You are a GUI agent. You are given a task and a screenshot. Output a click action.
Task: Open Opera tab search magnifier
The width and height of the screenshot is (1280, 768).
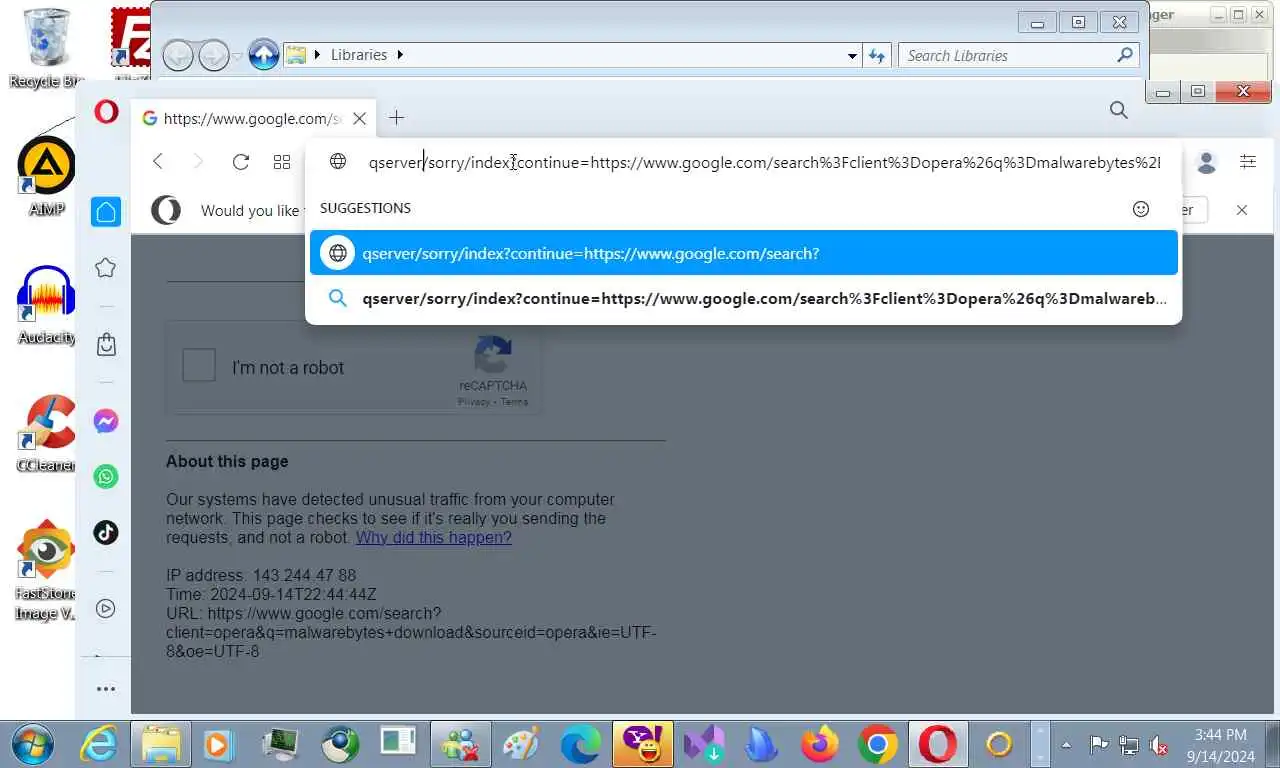[1119, 110]
